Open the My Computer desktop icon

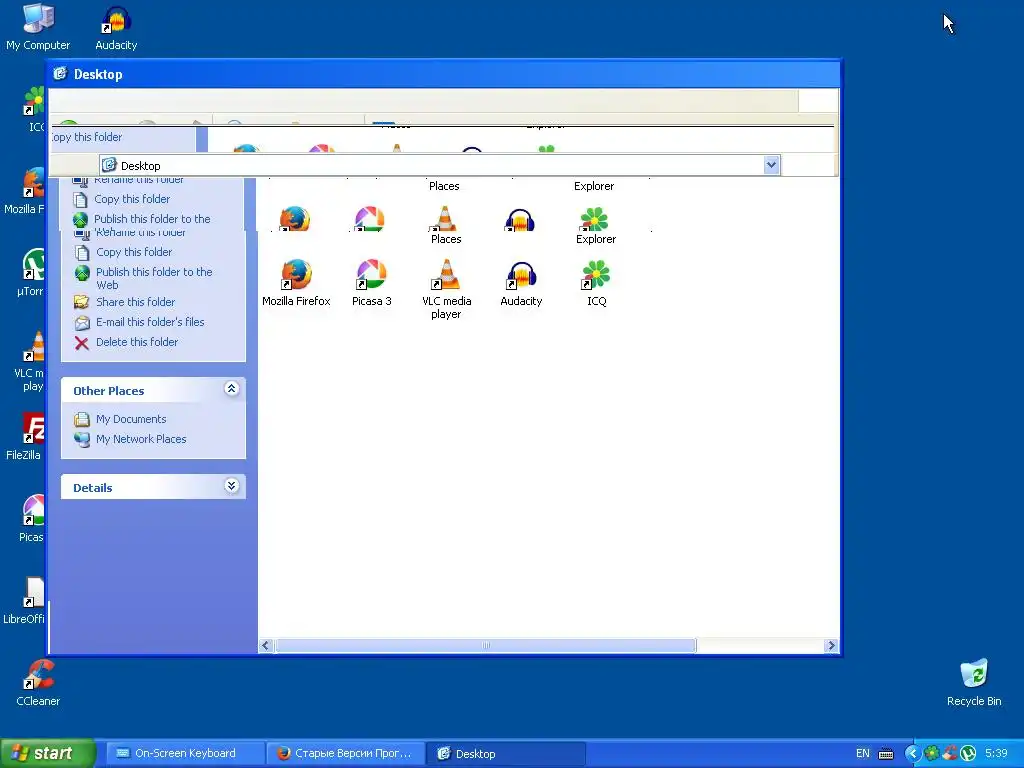point(38,27)
